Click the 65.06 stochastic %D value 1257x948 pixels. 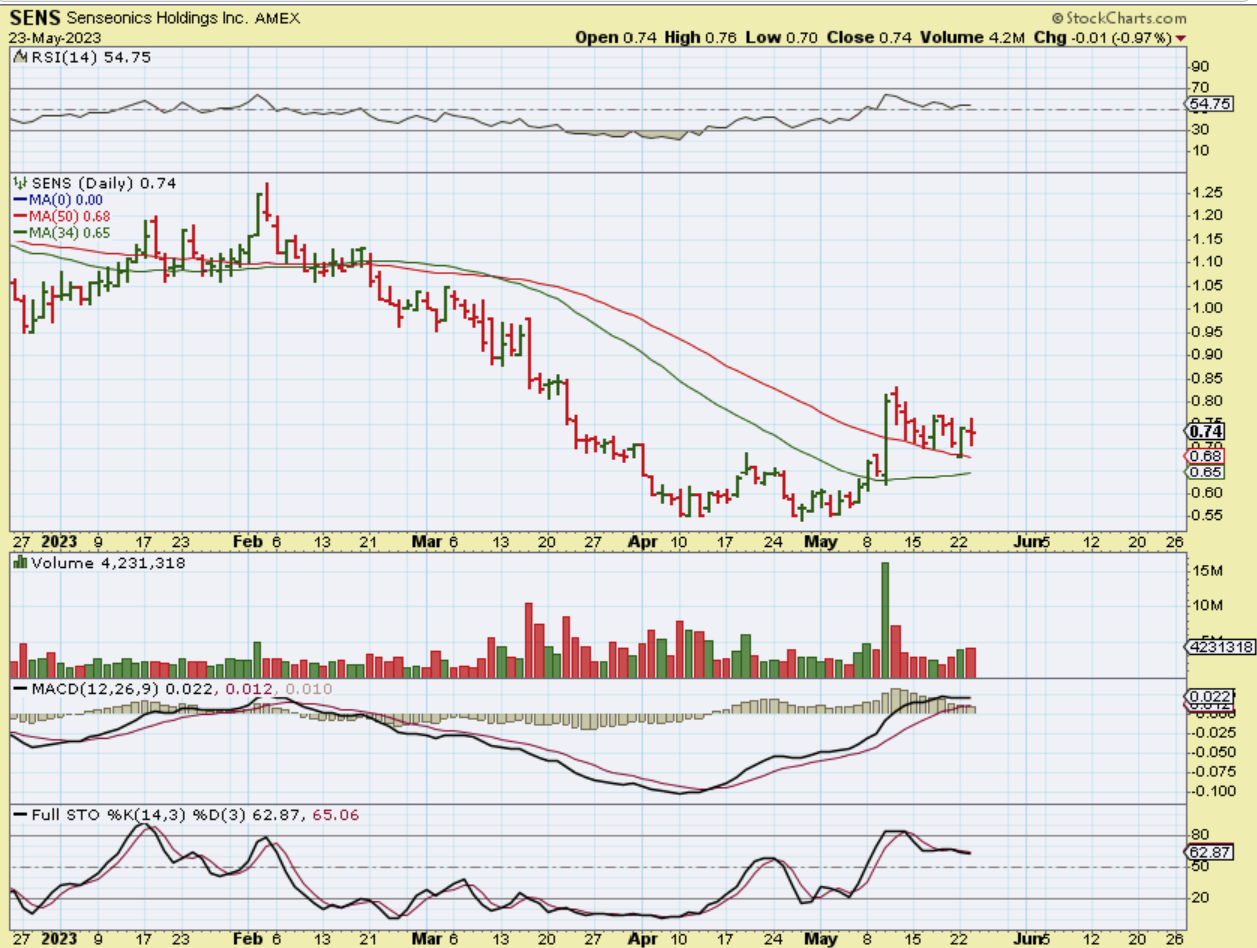338,815
